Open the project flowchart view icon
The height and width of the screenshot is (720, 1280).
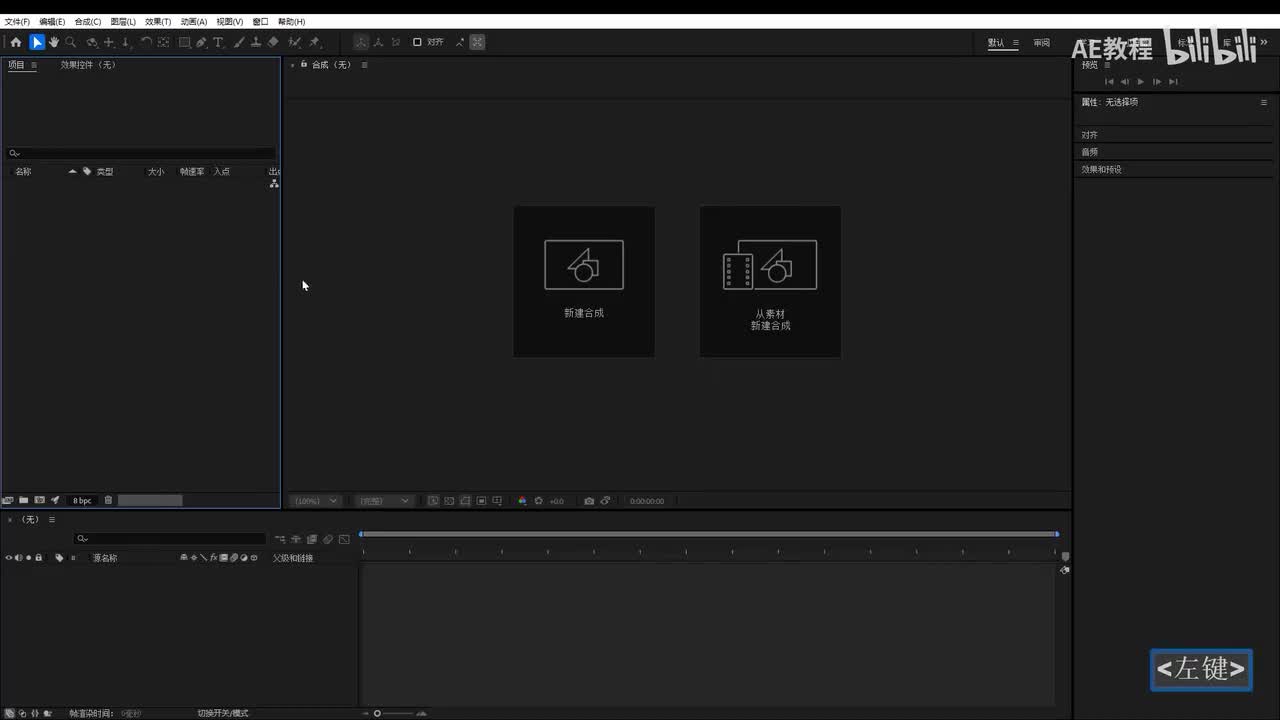(274, 184)
